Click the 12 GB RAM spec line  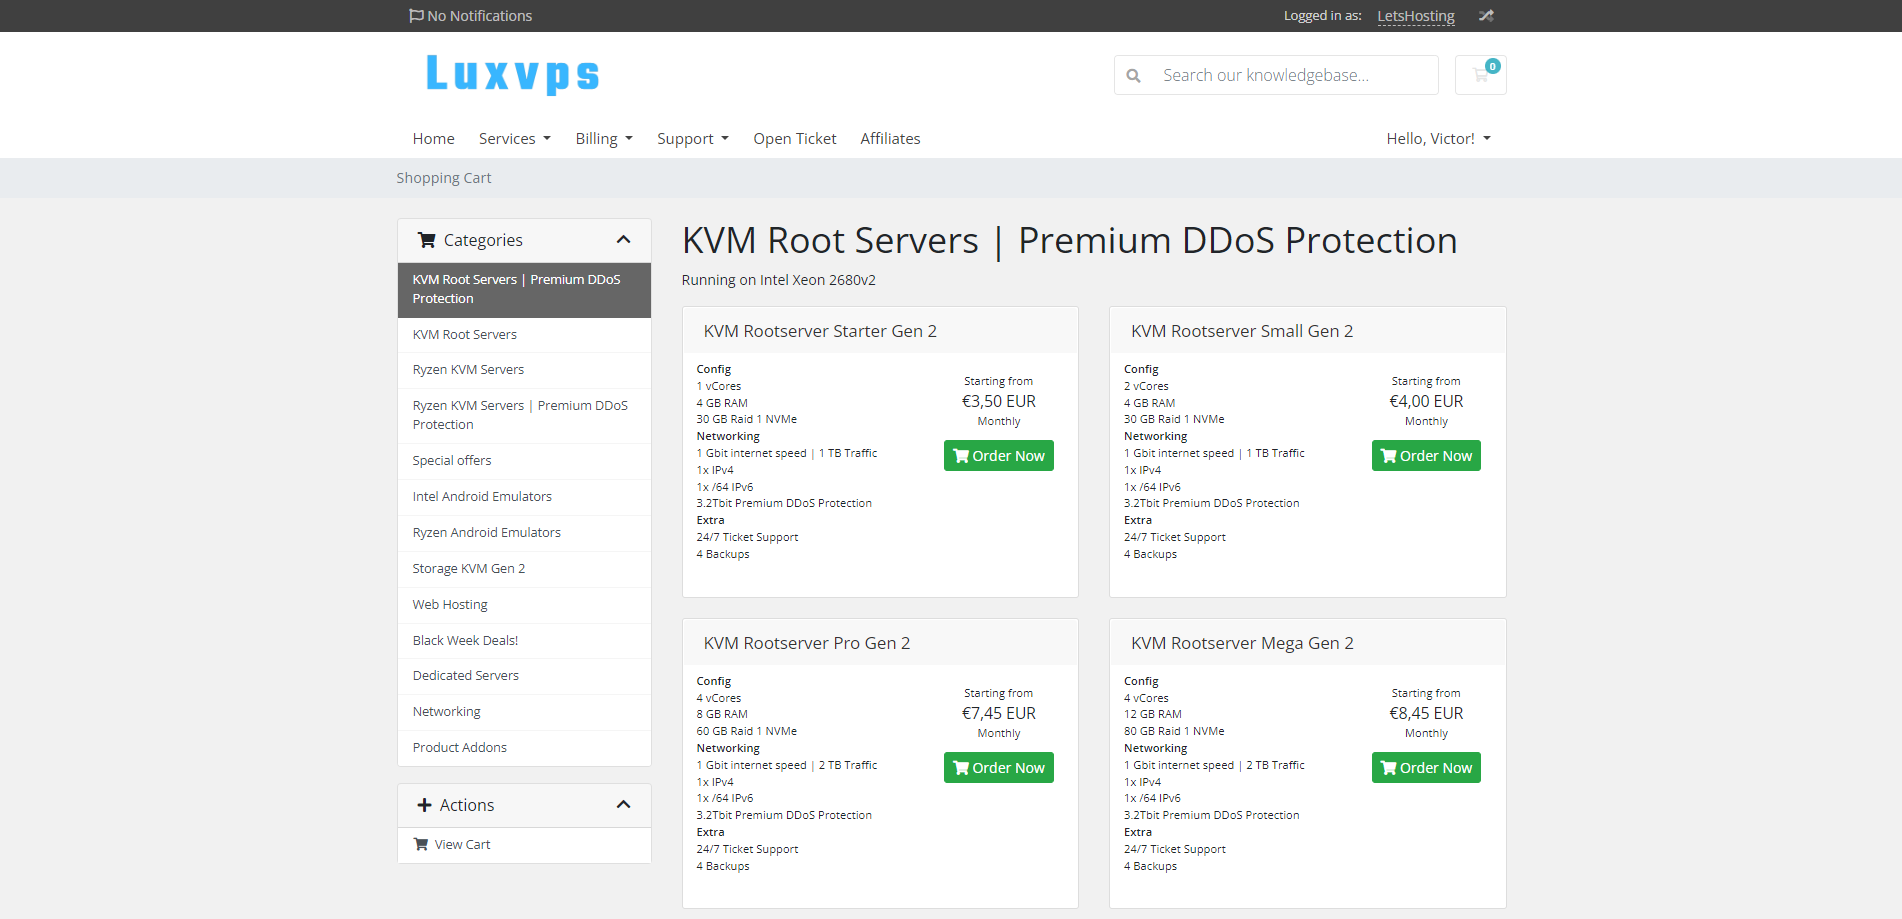pyautogui.click(x=1153, y=715)
